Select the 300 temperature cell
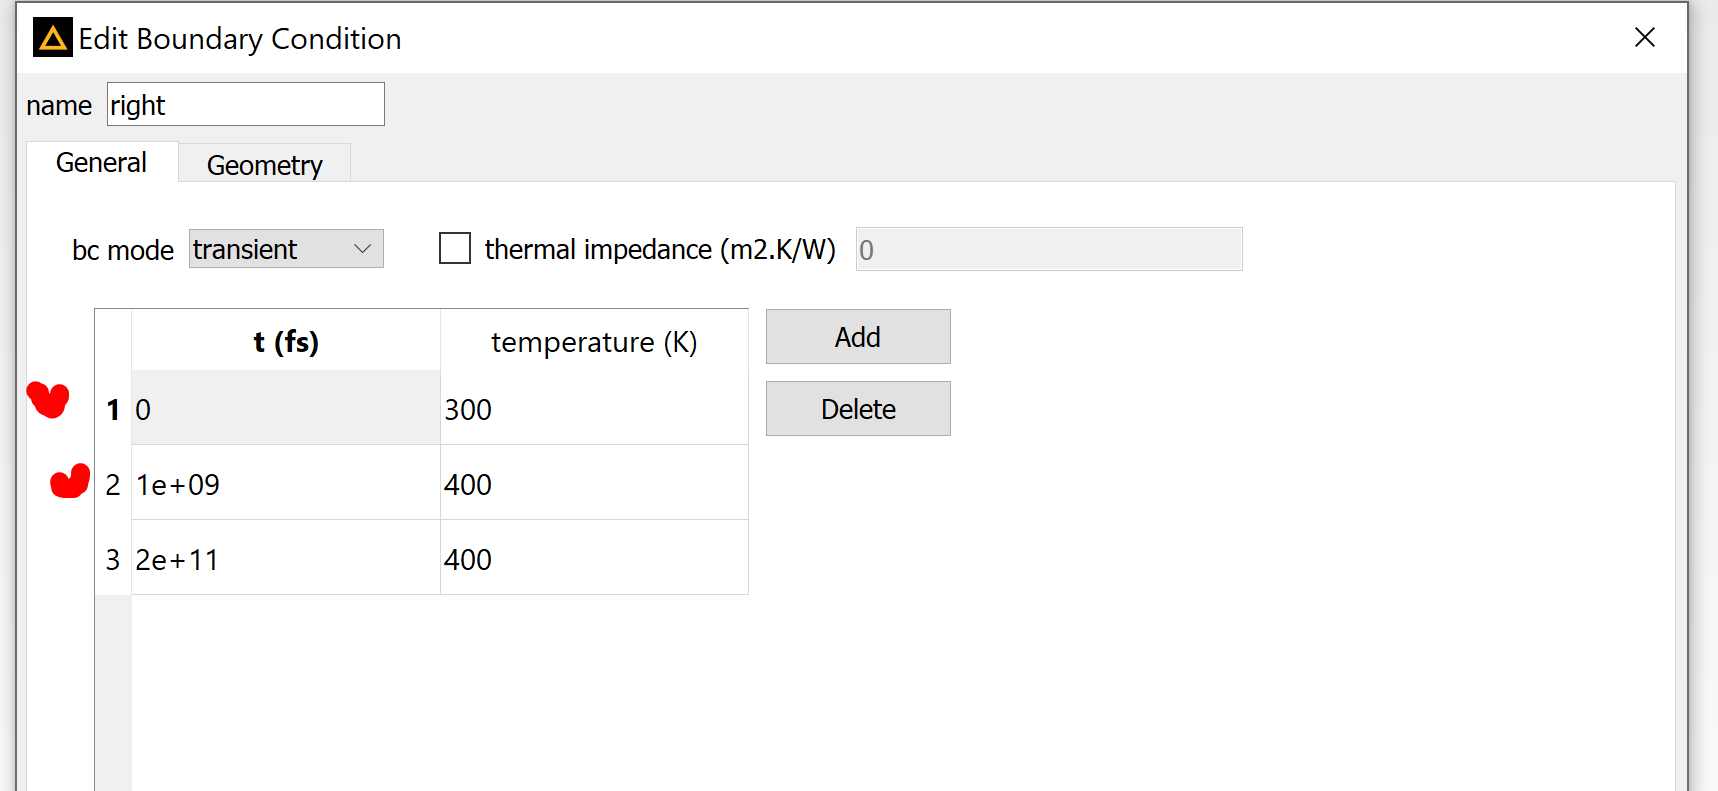 click(594, 408)
